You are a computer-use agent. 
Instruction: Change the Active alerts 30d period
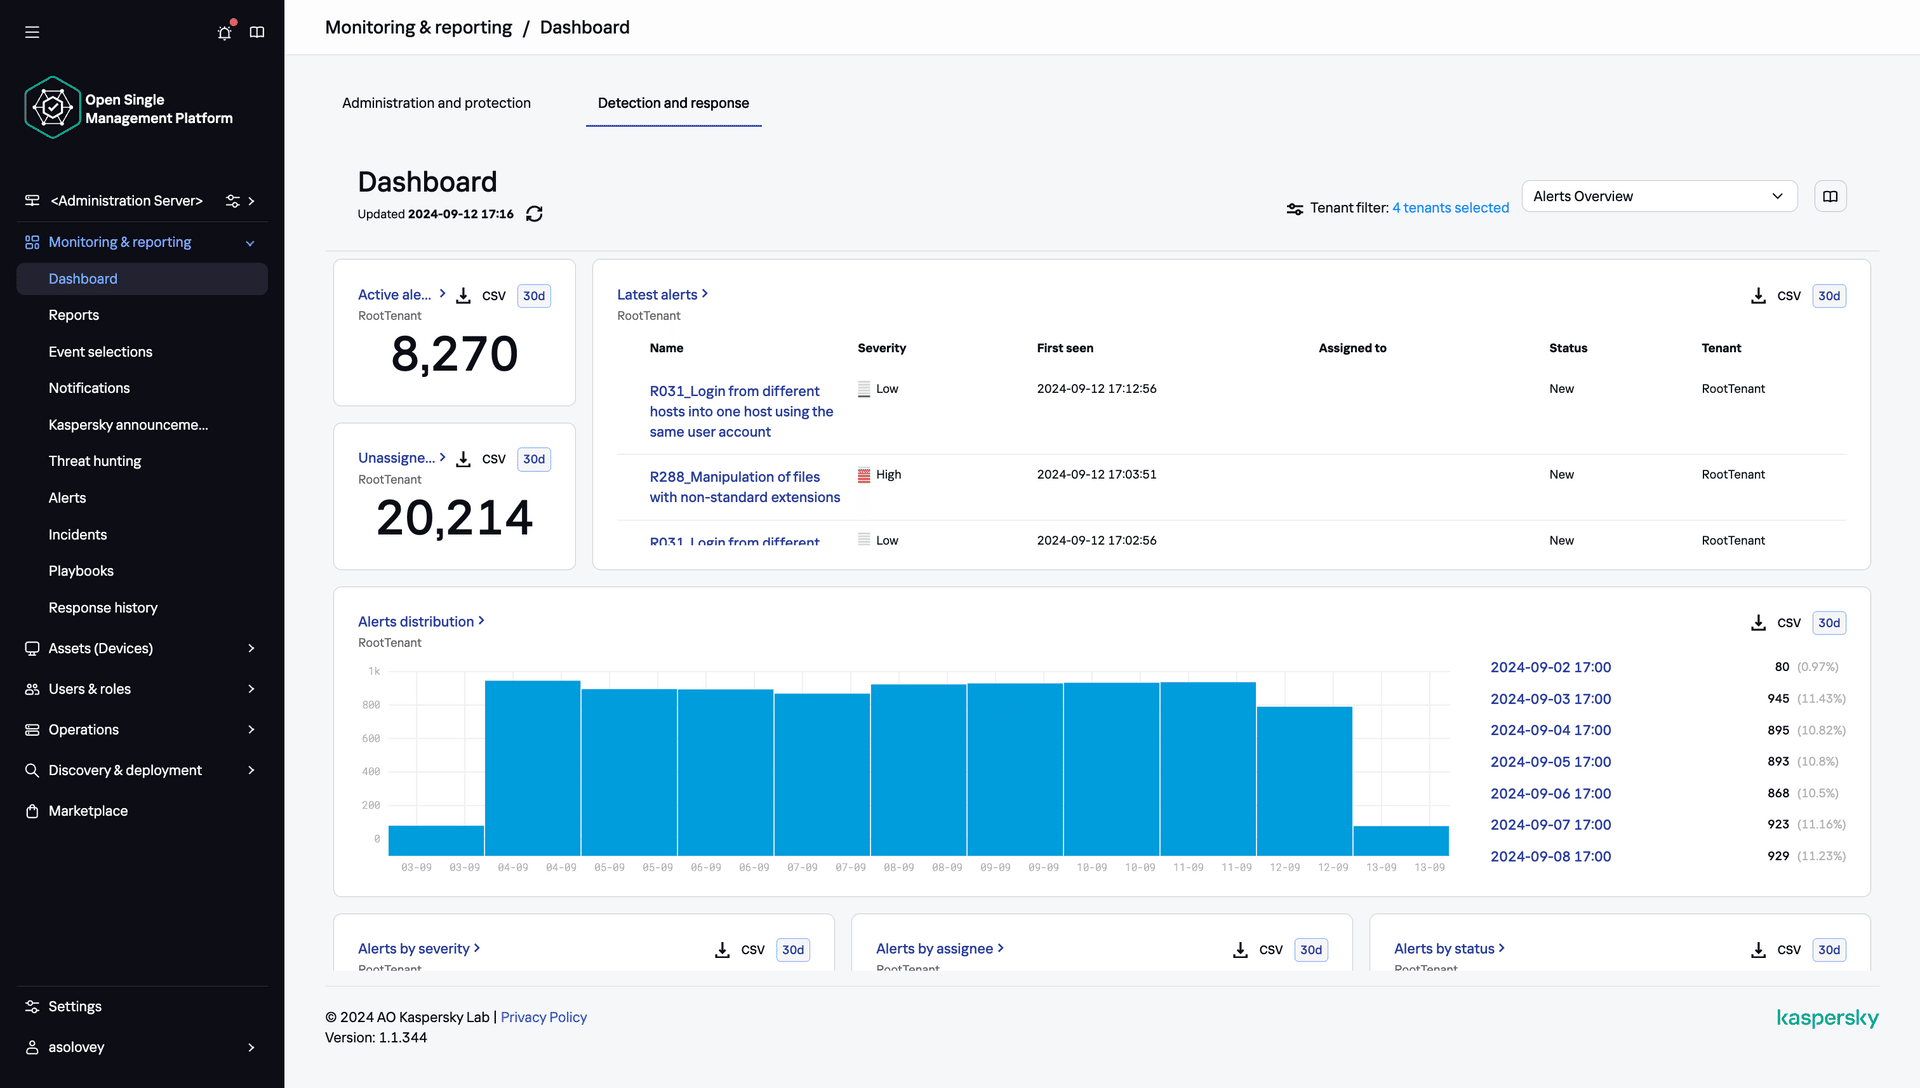pos(534,296)
